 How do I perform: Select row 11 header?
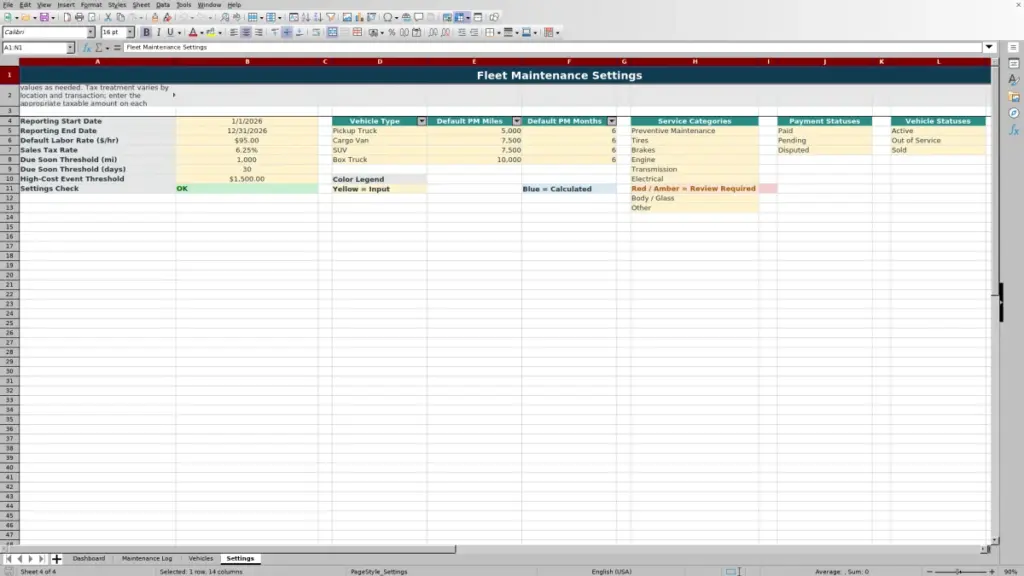(9, 188)
